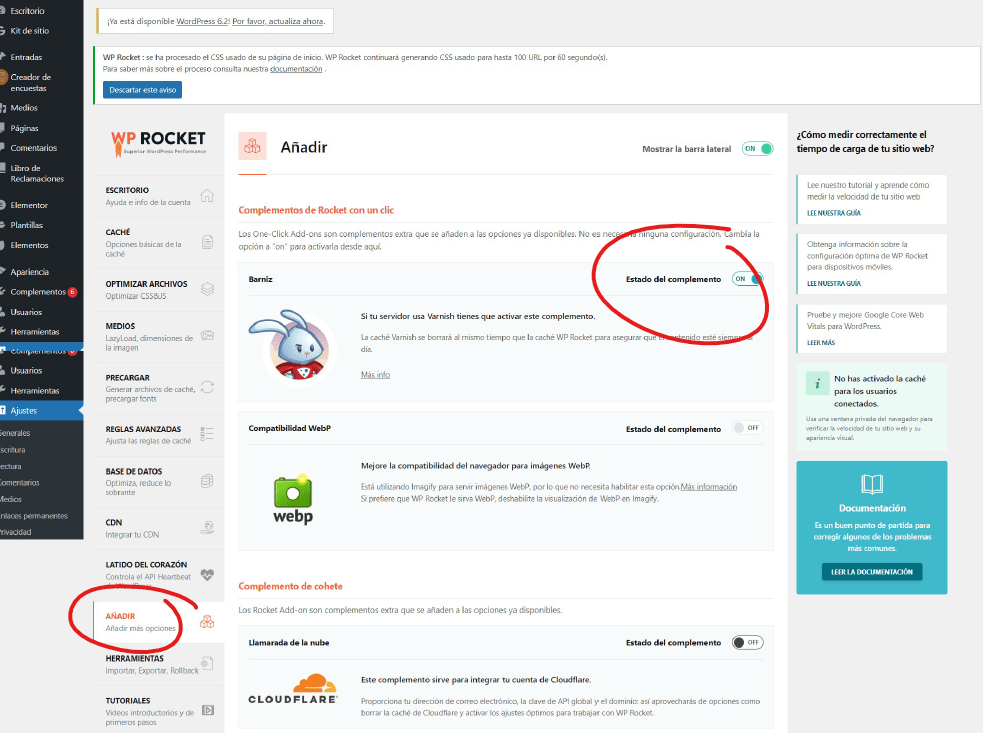Click the Barniz add-on title
This screenshot has width=983, height=733.
[260, 279]
